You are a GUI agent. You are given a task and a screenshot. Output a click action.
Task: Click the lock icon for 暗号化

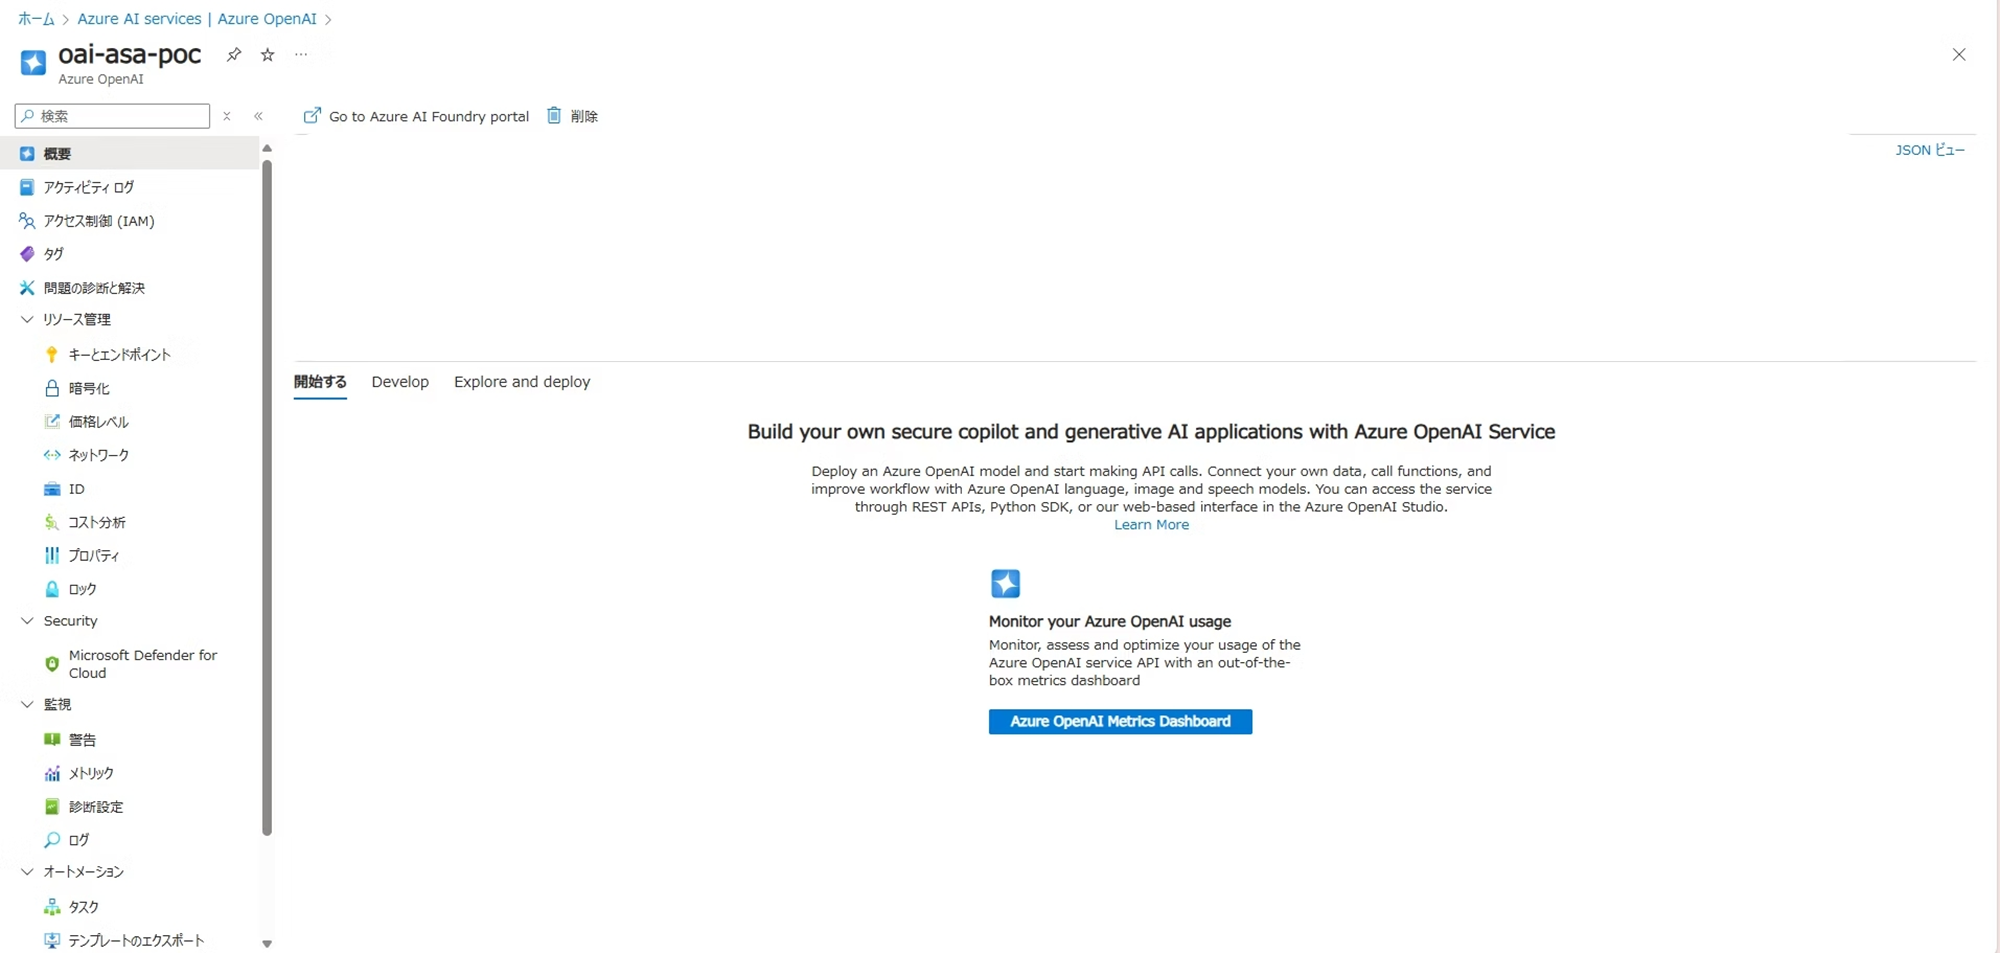pyautogui.click(x=52, y=388)
